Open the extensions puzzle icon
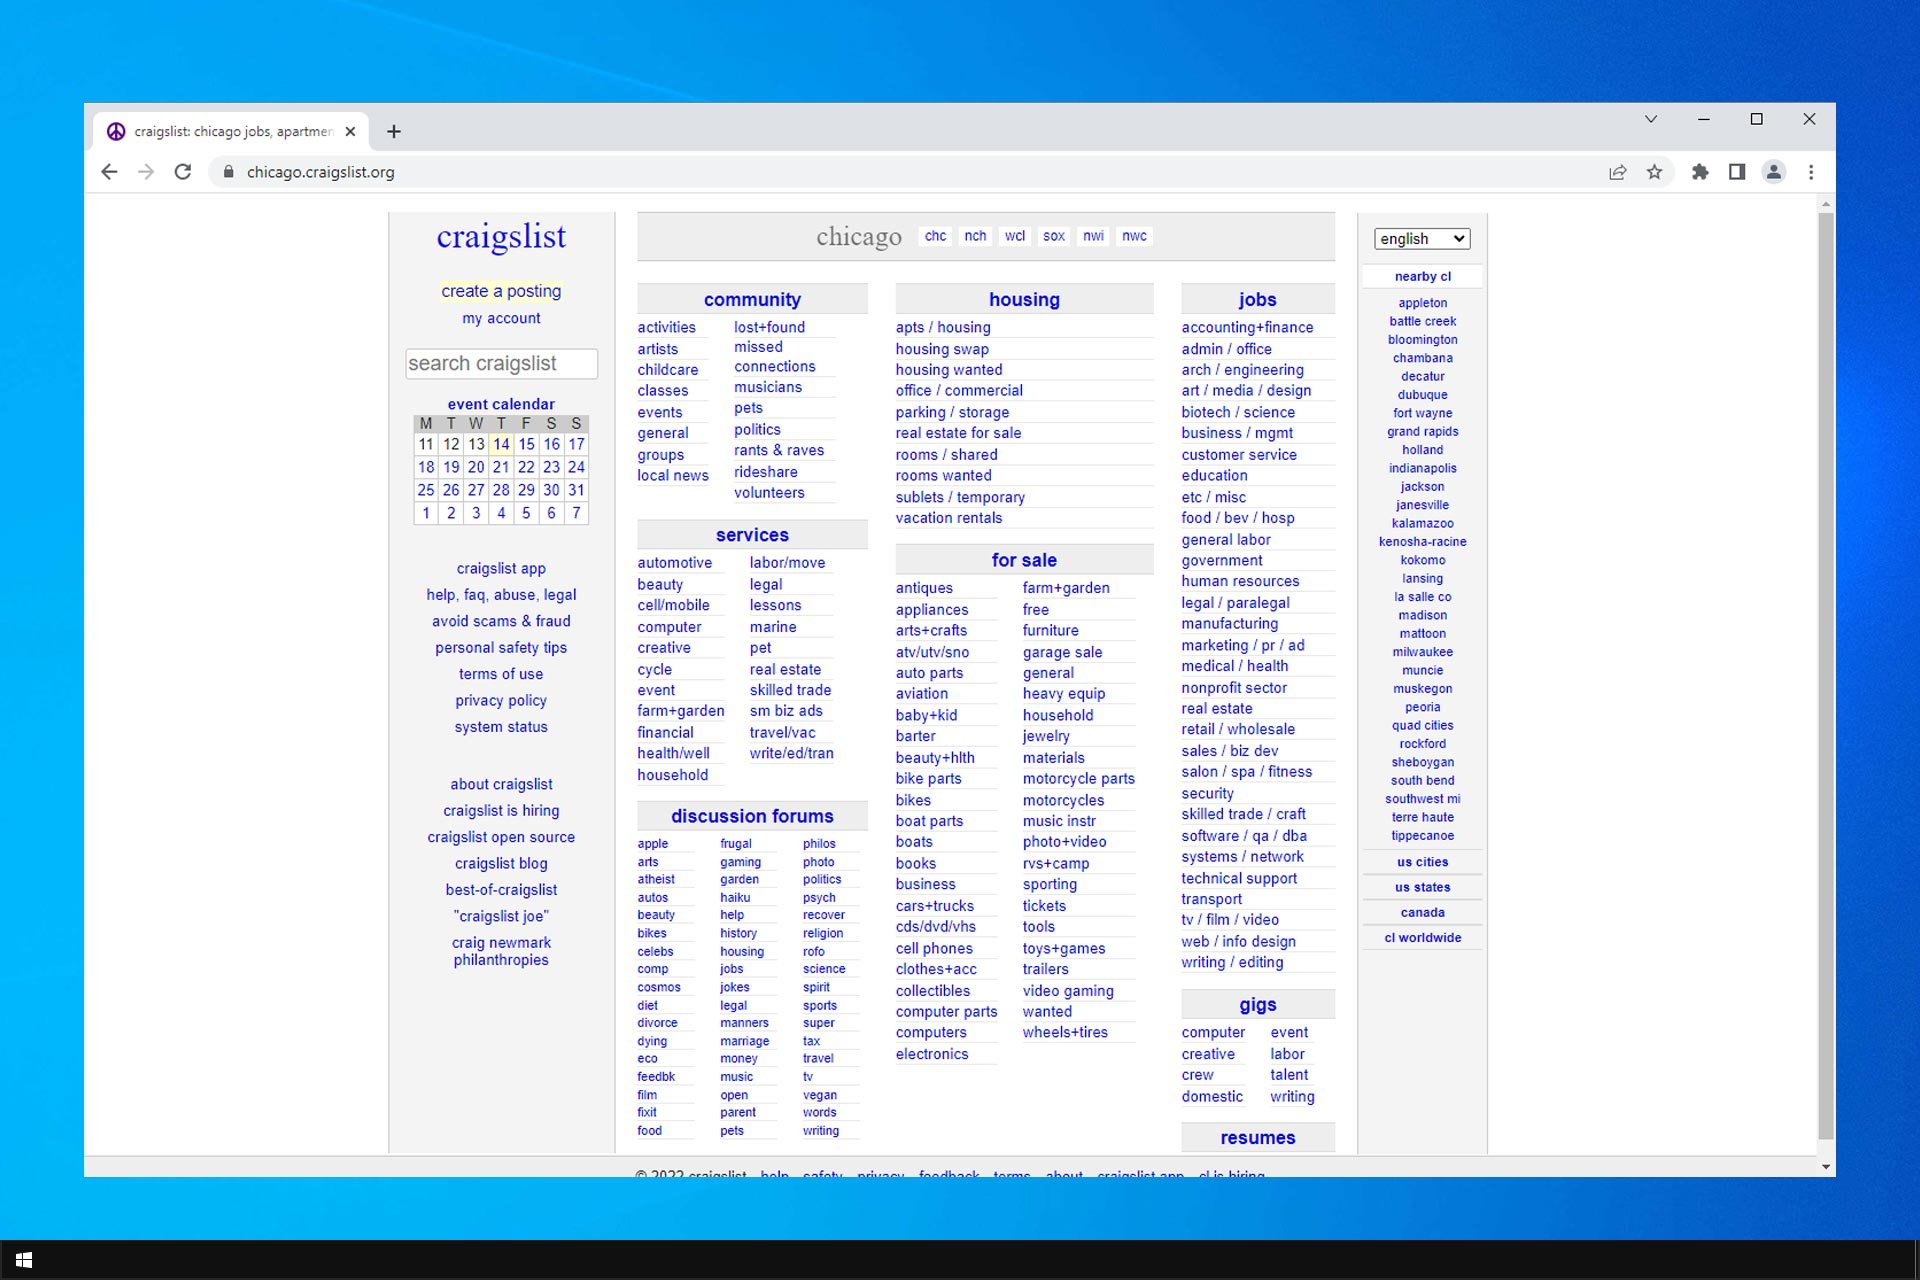The width and height of the screenshot is (1920, 1280). click(x=1700, y=172)
